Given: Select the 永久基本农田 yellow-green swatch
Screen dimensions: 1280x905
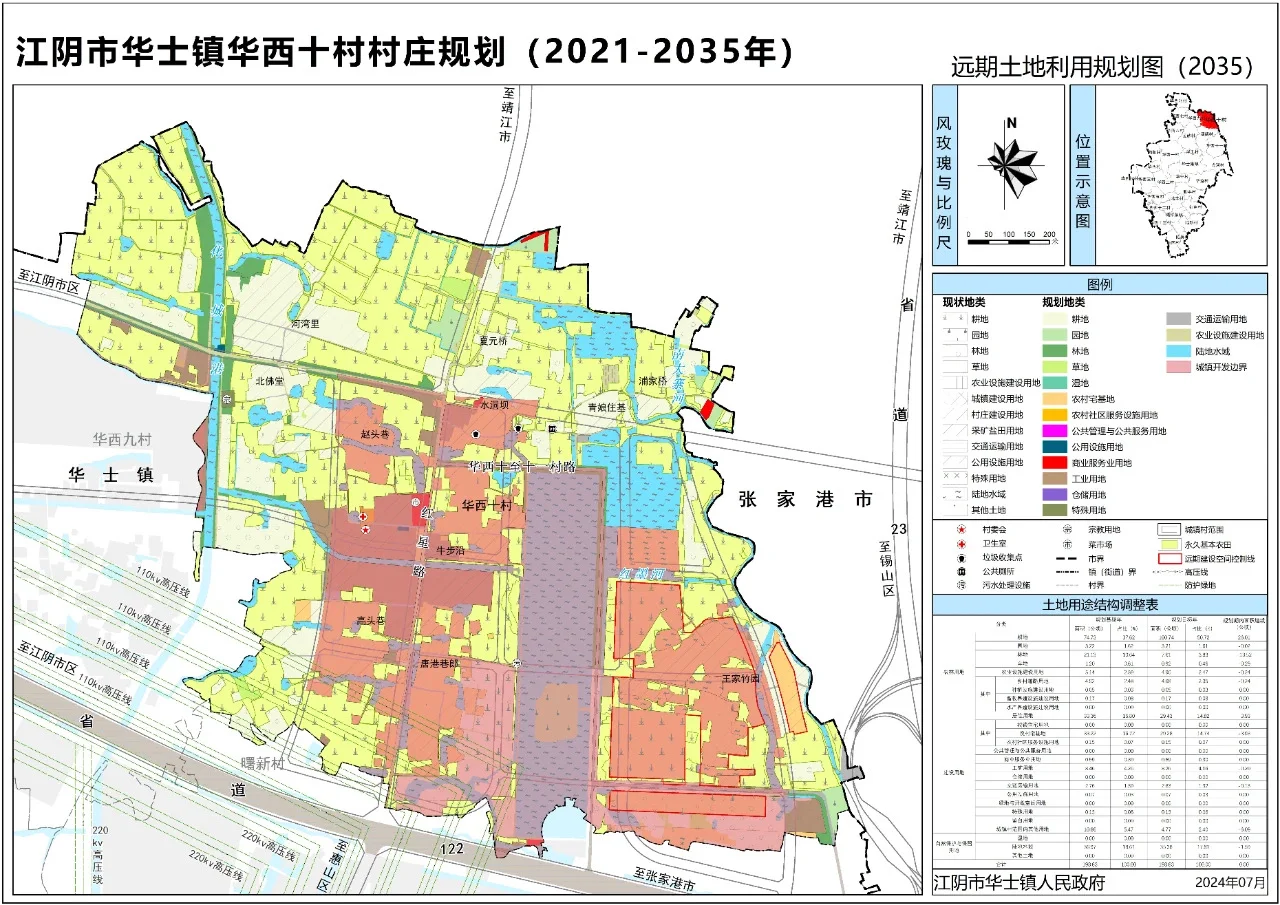Looking at the screenshot, I should 1169,545.
